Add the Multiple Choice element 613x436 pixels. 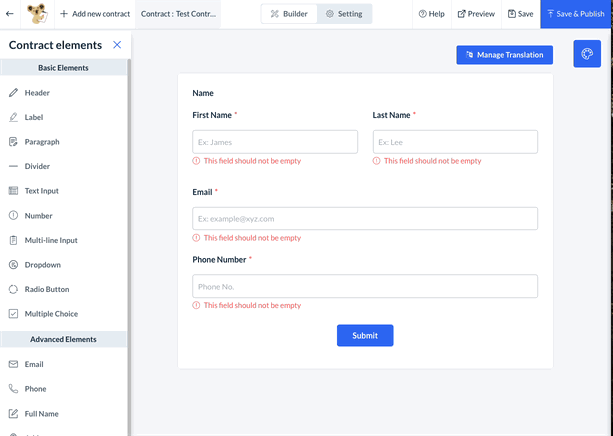pos(50,314)
